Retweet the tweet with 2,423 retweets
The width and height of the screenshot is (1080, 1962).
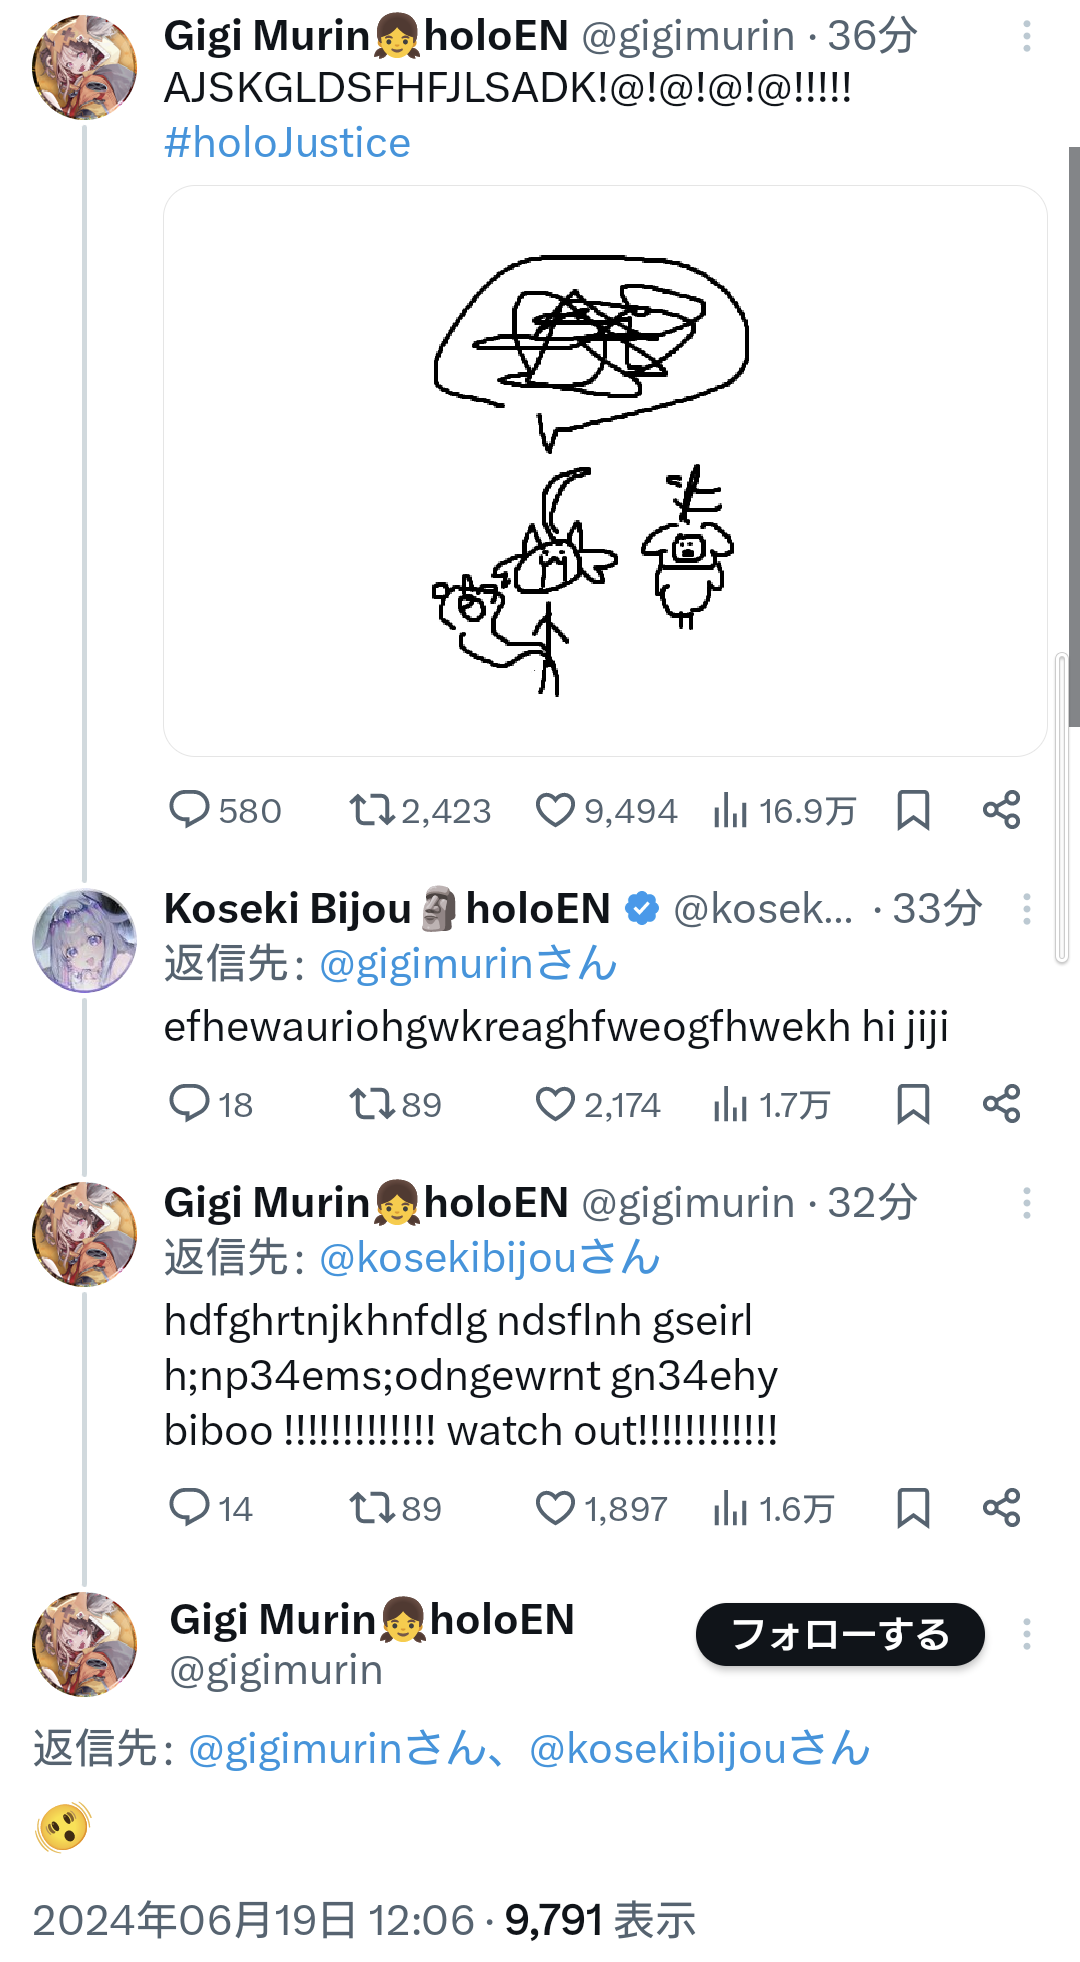coord(371,810)
